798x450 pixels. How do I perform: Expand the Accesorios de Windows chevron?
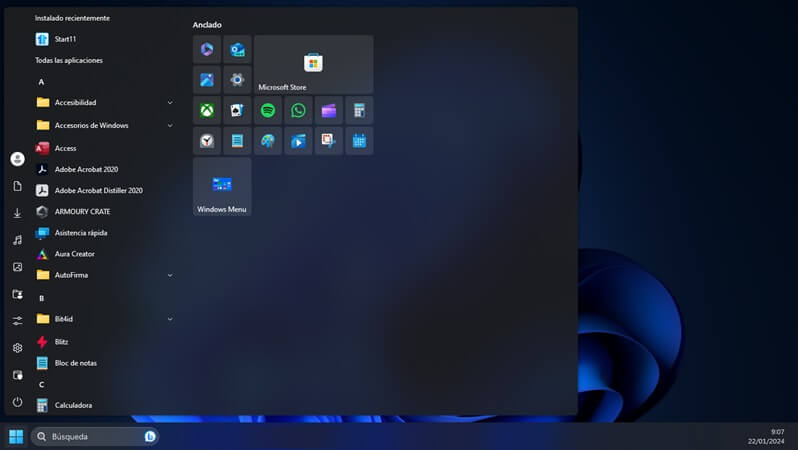click(x=170, y=125)
